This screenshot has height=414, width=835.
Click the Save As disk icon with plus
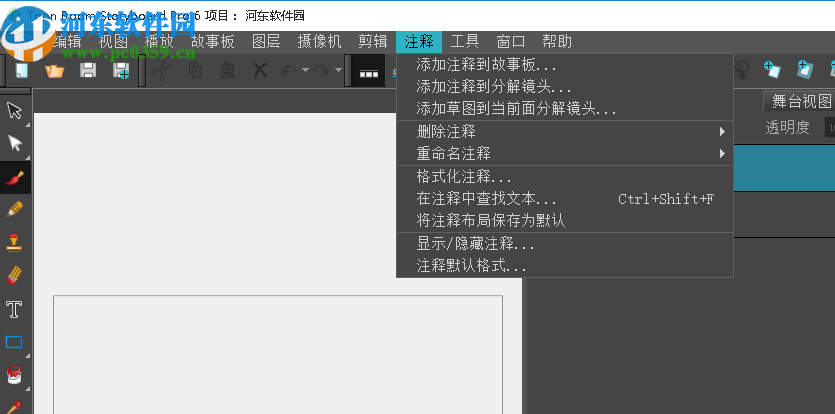click(x=121, y=70)
